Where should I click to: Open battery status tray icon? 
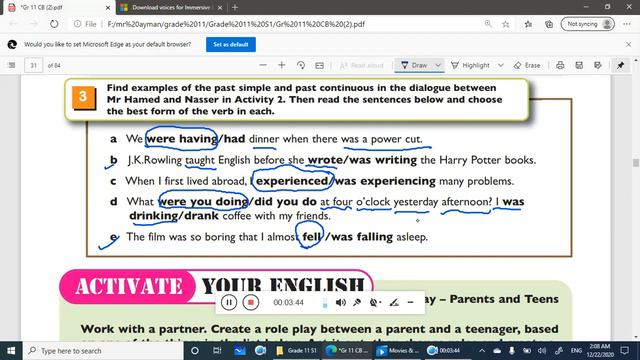point(527,351)
